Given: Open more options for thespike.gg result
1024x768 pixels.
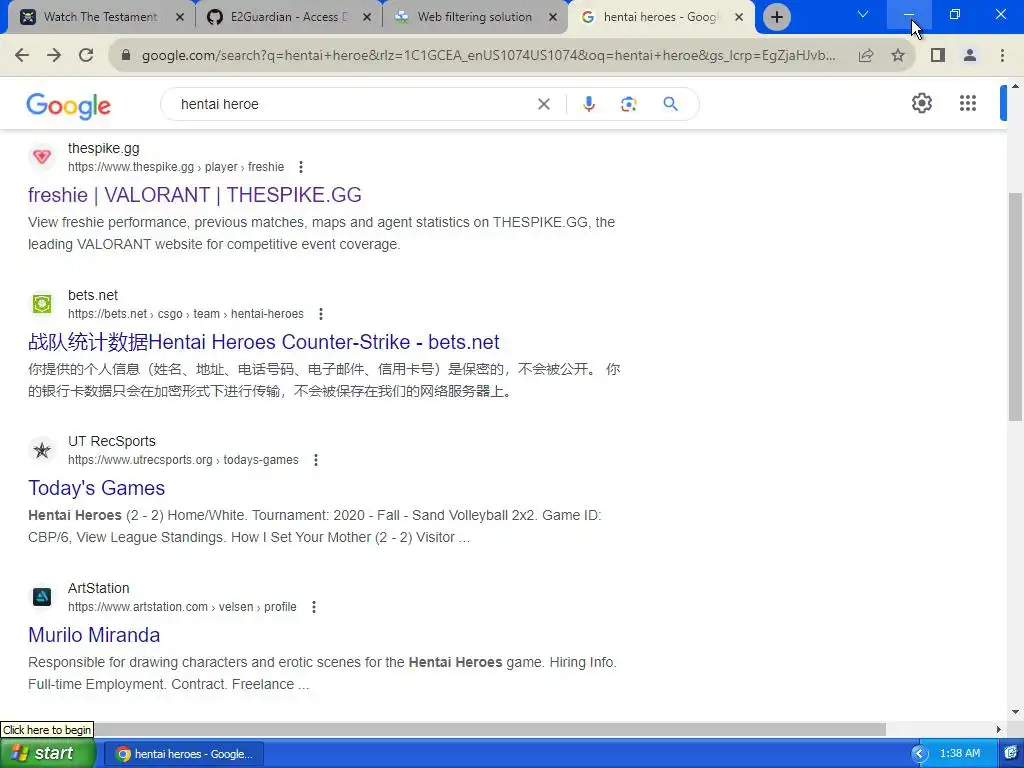Looking at the screenshot, I should pyautogui.click(x=301, y=167).
